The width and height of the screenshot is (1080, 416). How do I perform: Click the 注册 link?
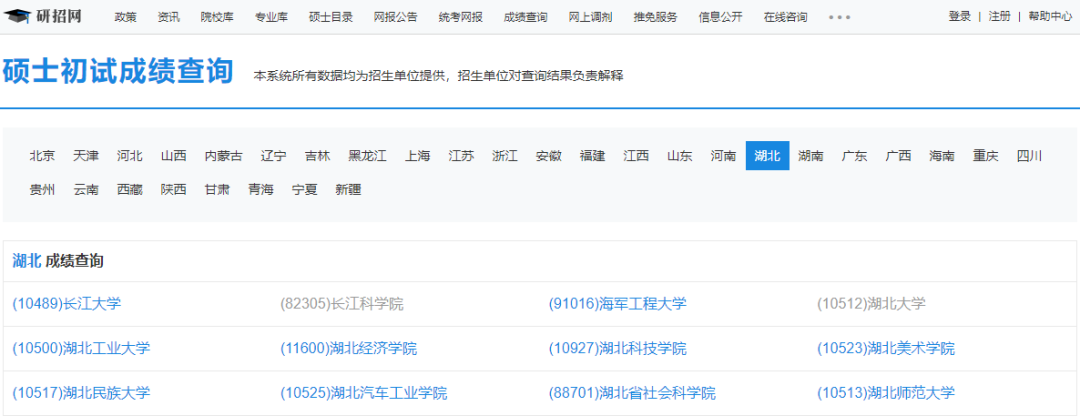coord(999,17)
